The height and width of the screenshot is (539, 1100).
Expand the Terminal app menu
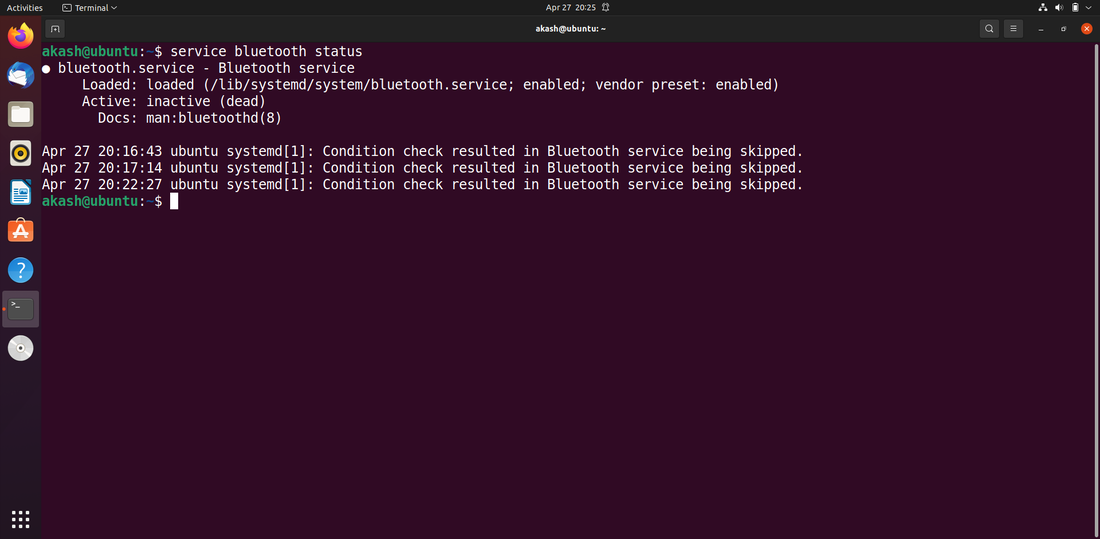click(x=89, y=8)
